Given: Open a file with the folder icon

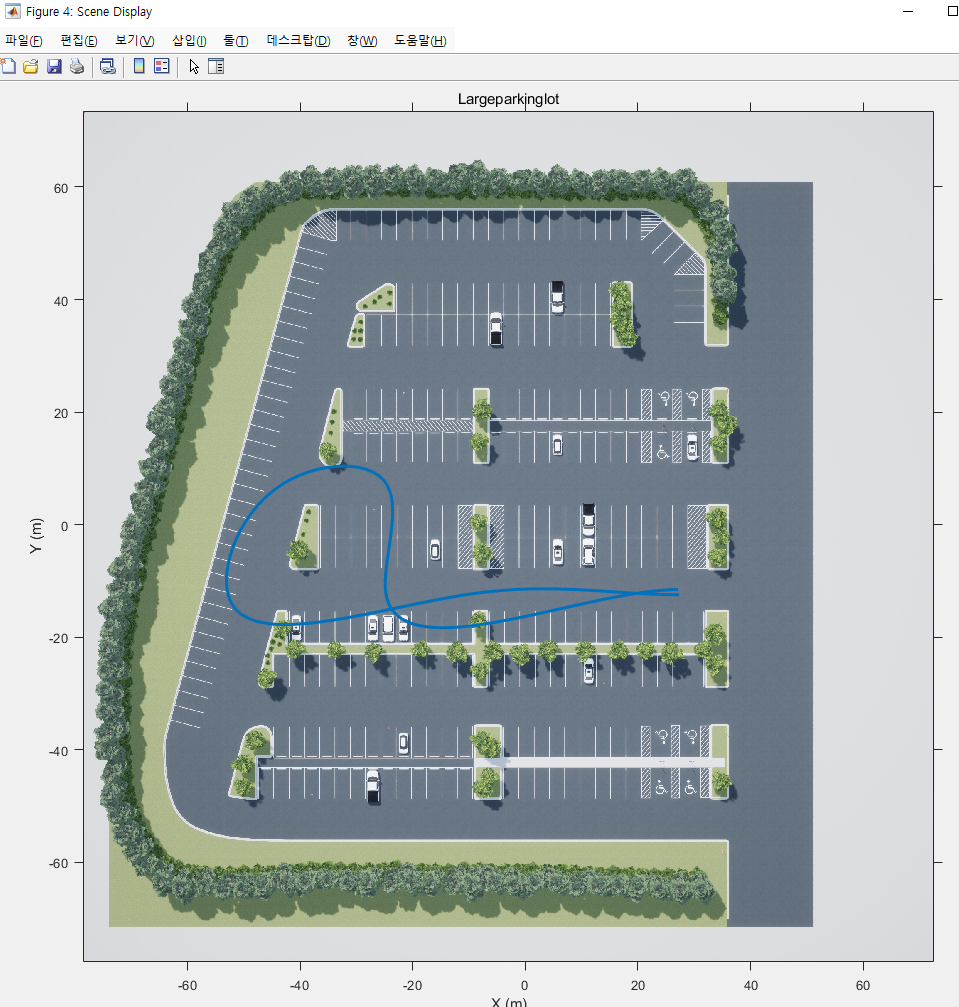Looking at the screenshot, I should 30,66.
